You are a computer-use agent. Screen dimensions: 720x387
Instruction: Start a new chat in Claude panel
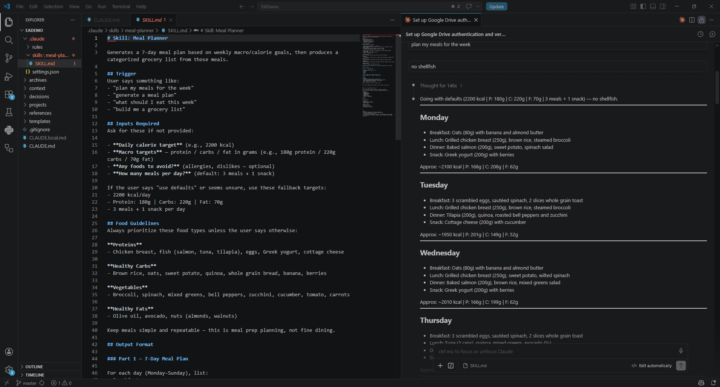[x=712, y=34]
